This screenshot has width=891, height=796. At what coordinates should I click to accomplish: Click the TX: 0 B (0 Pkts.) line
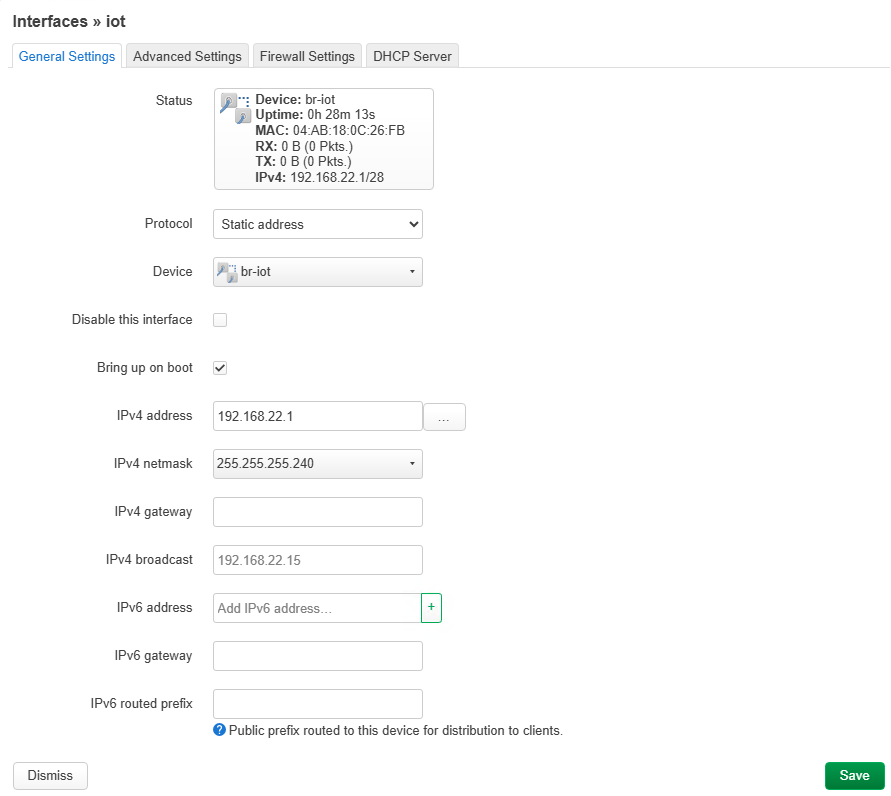tap(303, 161)
